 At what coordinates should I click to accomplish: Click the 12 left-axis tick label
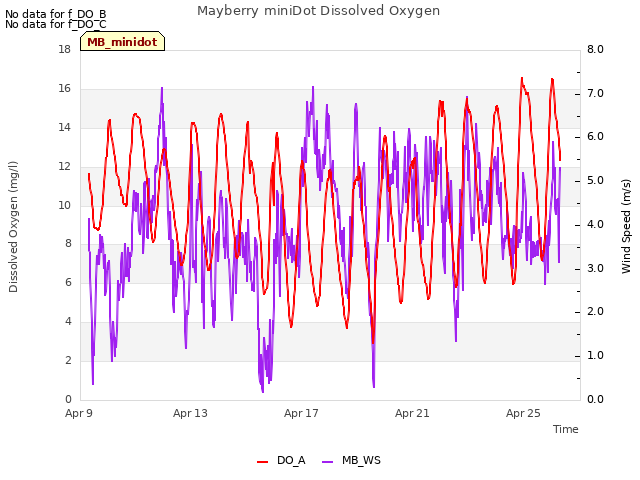coord(64,166)
